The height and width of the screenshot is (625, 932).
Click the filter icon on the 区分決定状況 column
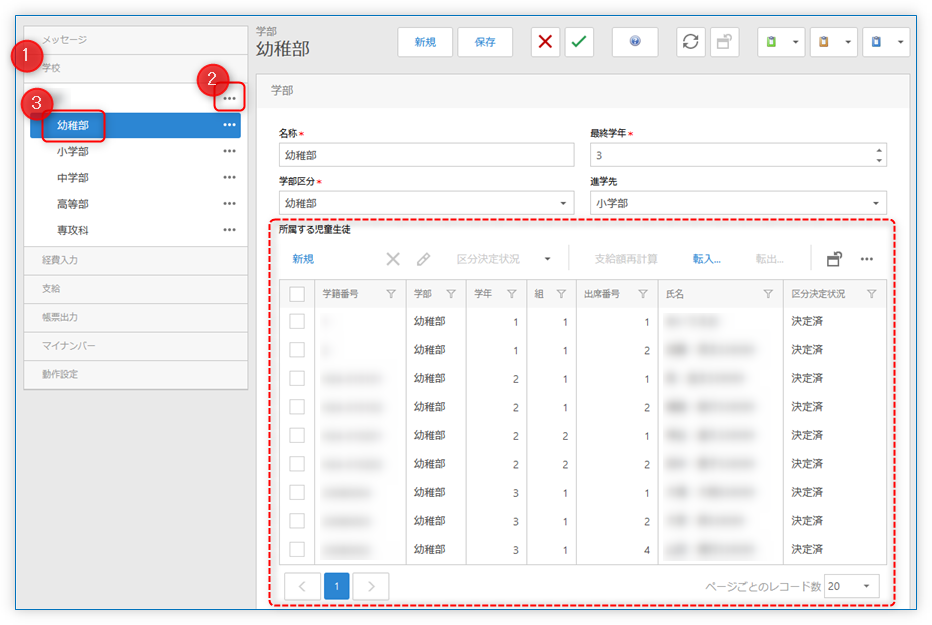click(871, 293)
